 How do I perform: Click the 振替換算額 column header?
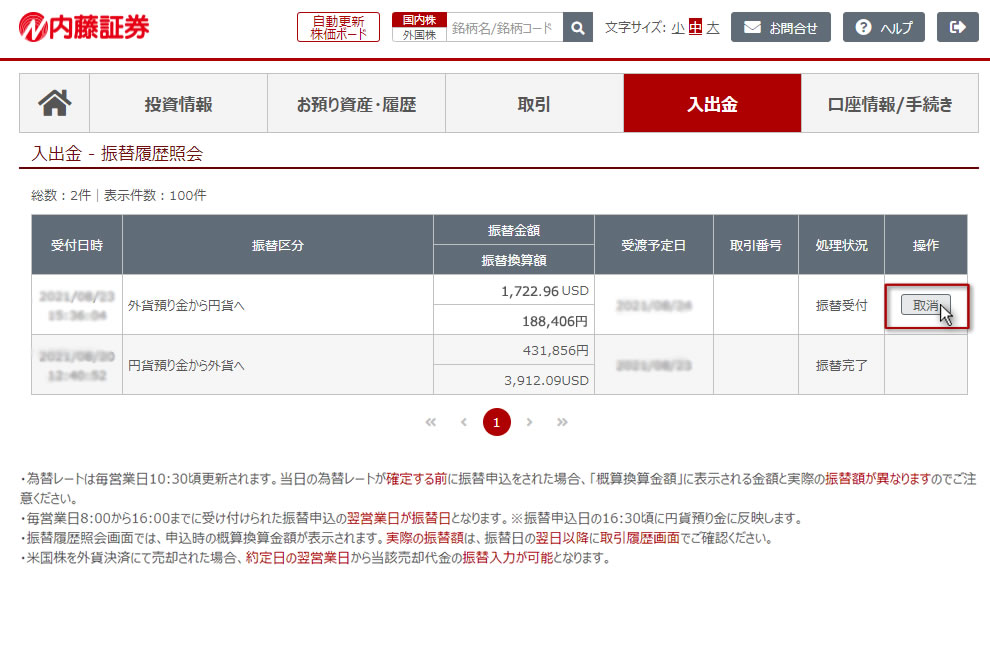point(514,260)
